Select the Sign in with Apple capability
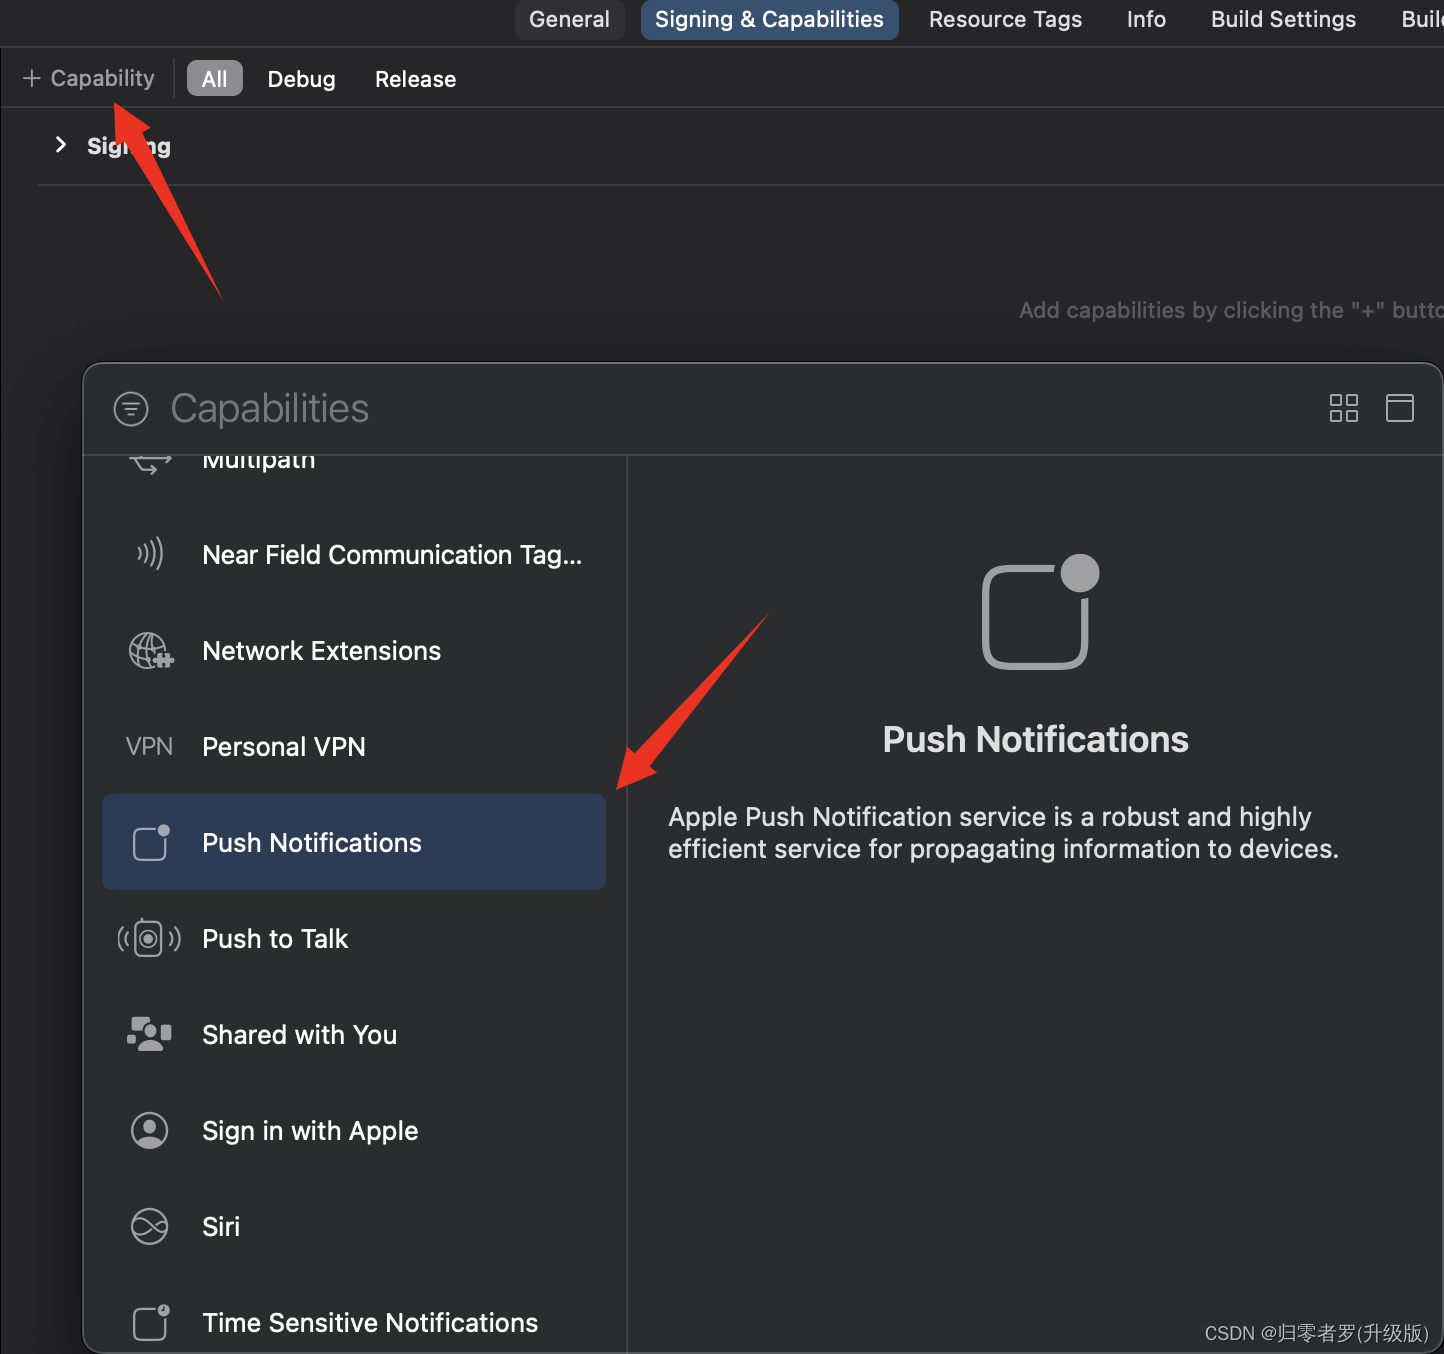The height and width of the screenshot is (1354, 1444). (354, 1130)
